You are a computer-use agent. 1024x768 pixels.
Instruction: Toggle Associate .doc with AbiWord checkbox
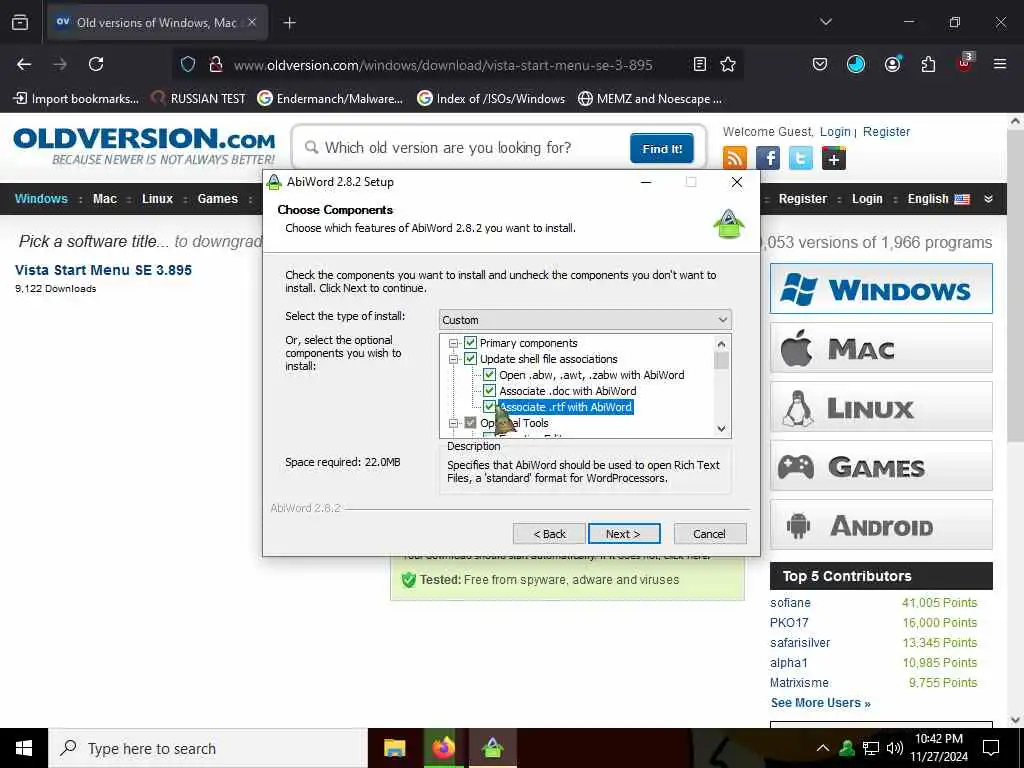pyautogui.click(x=489, y=391)
